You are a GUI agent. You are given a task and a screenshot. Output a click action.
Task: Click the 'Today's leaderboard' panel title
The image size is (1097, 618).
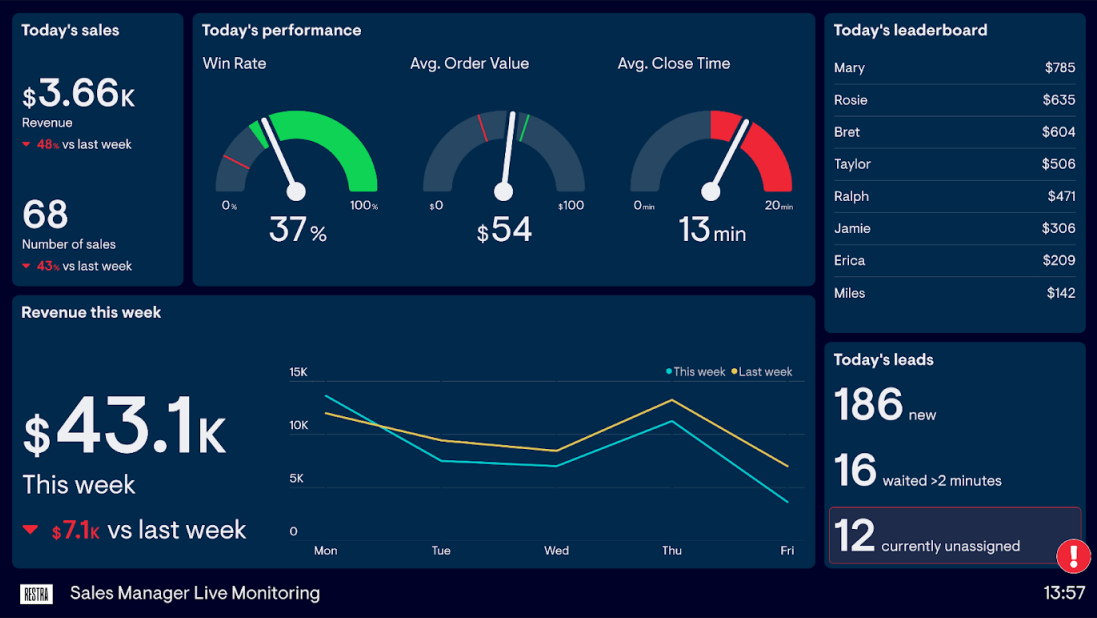(910, 31)
